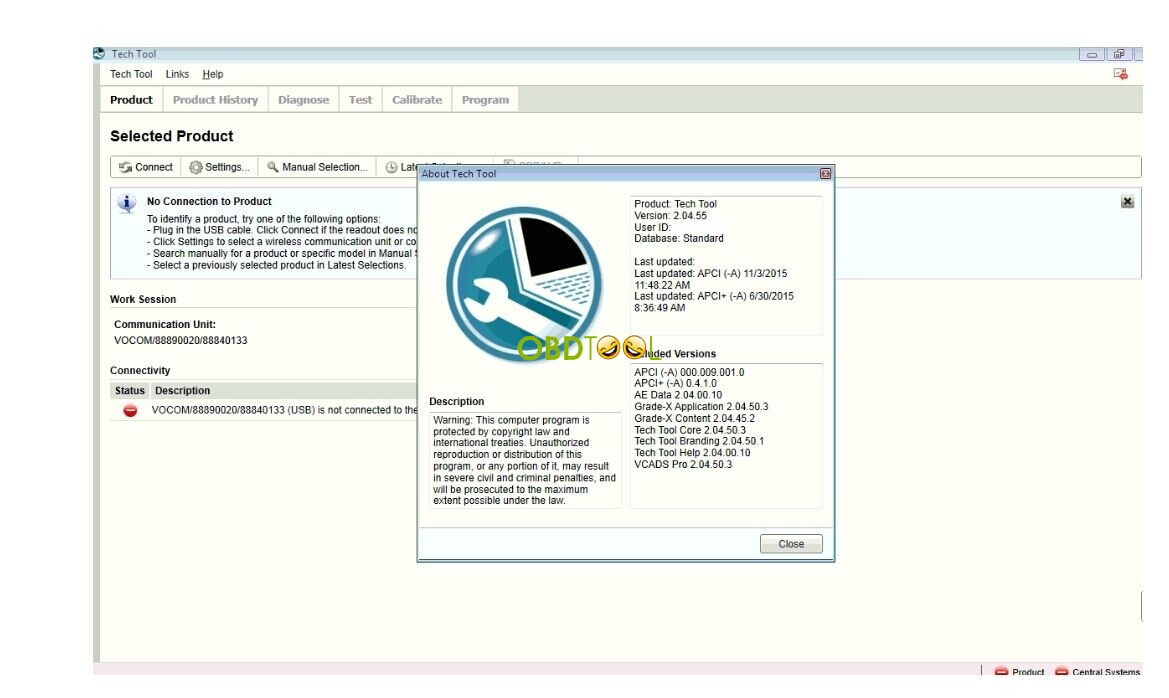The image size is (1169, 698).
Task: Select the Program tab
Action: click(484, 99)
